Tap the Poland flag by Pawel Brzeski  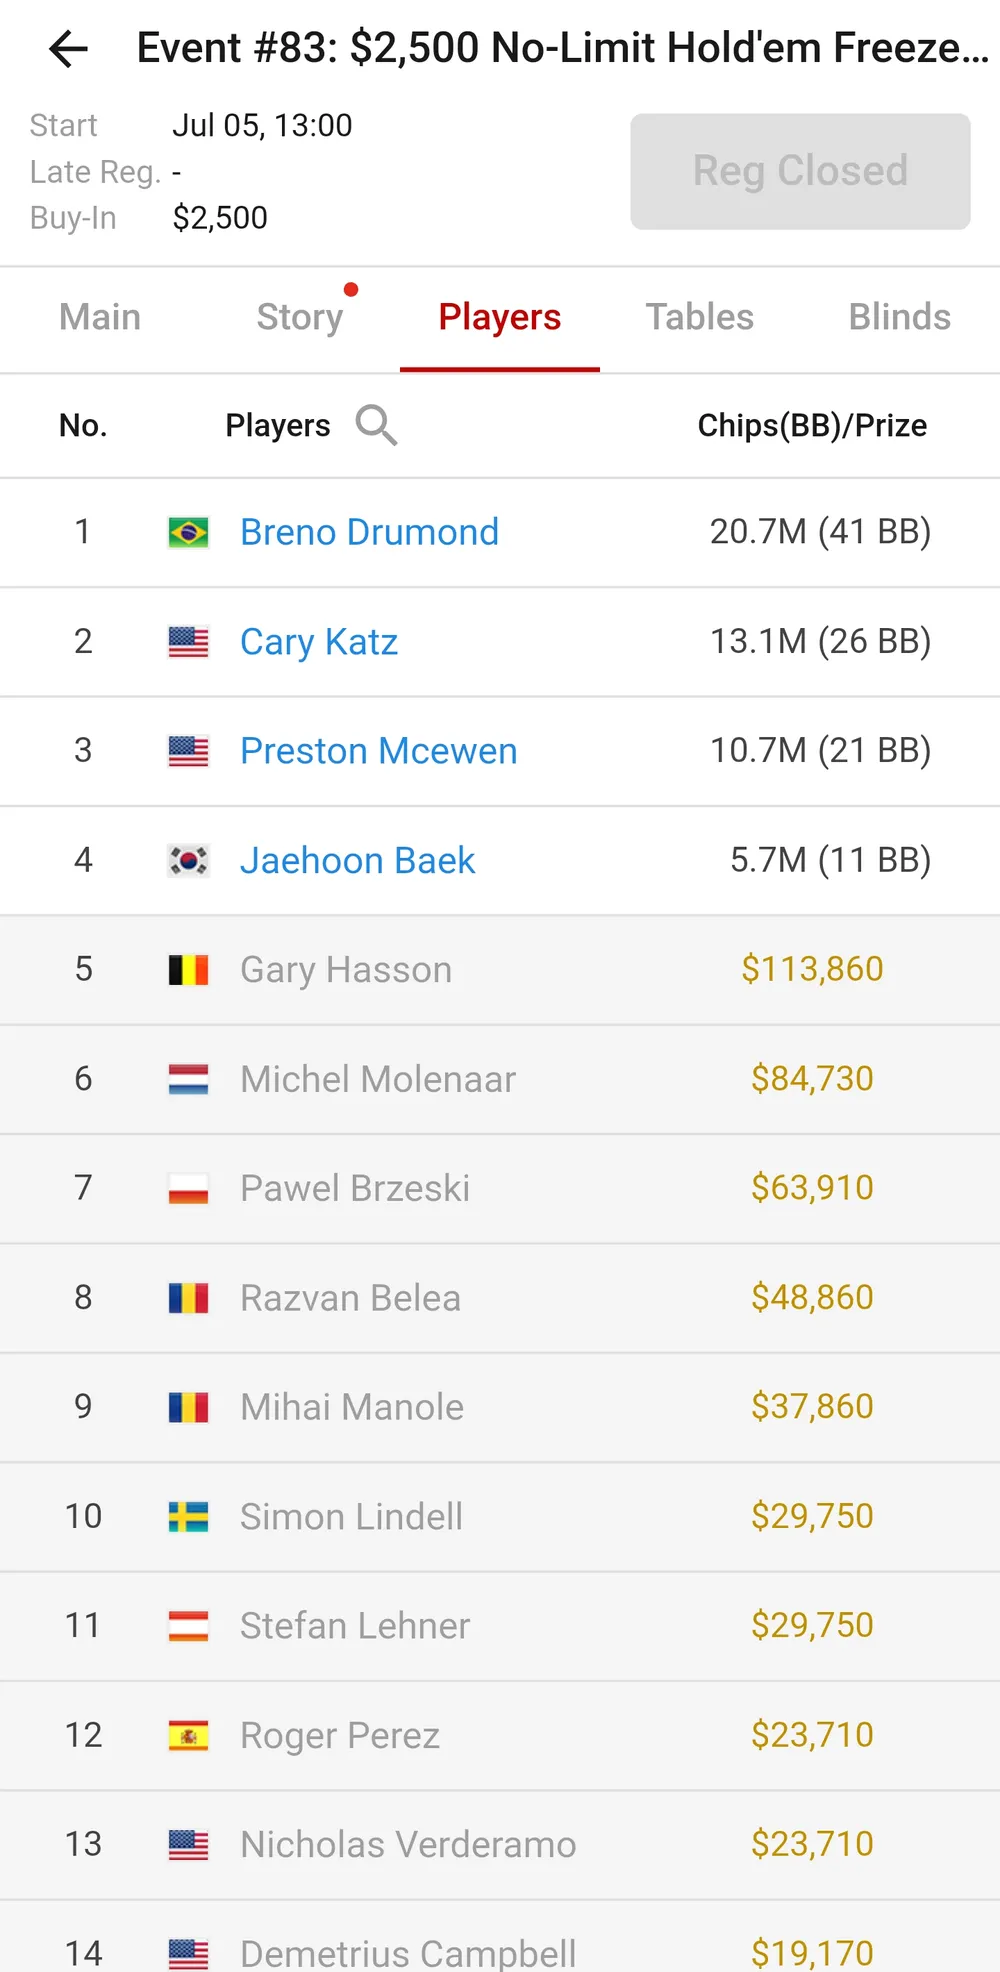(x=188, y=1188)
